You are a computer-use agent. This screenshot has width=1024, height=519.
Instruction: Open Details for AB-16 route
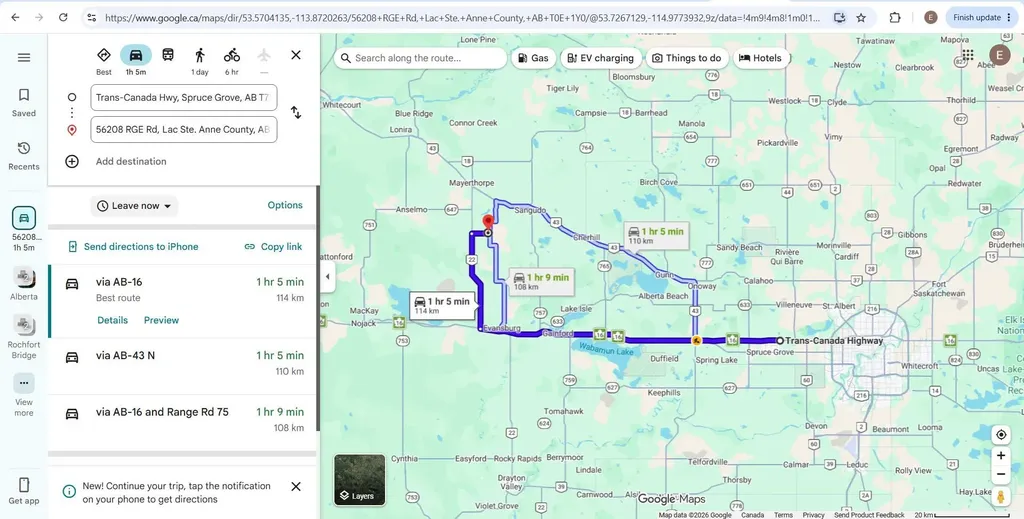pyautogui.click(x=112, y=320)
